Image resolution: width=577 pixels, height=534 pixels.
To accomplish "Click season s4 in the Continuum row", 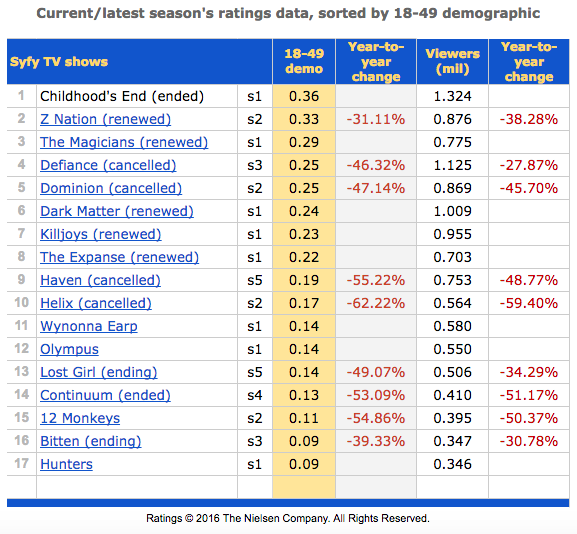I will pyautogui.click(x=255, y=395).
